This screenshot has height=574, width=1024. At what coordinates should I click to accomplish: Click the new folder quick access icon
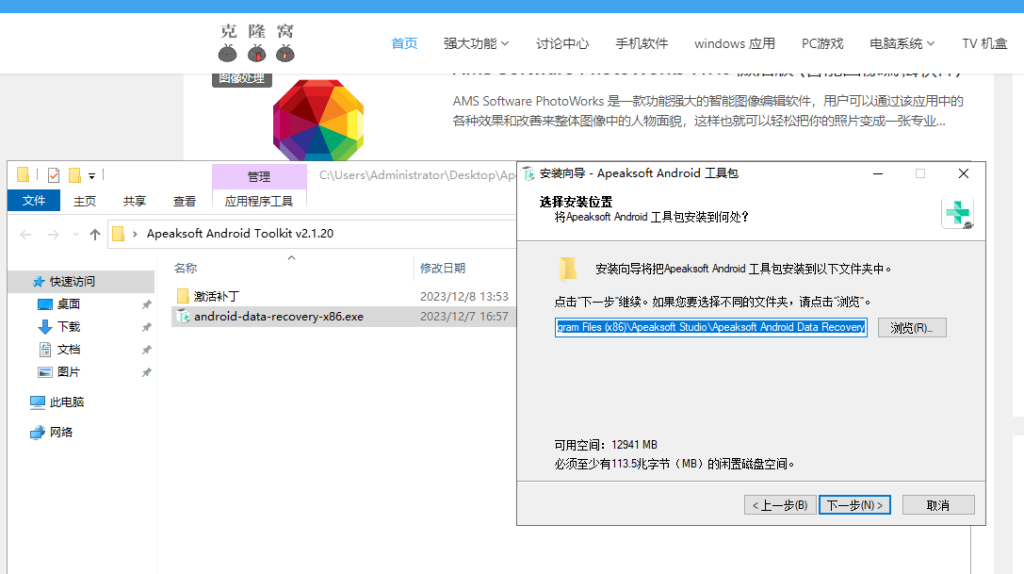click(x=74, y=175)
